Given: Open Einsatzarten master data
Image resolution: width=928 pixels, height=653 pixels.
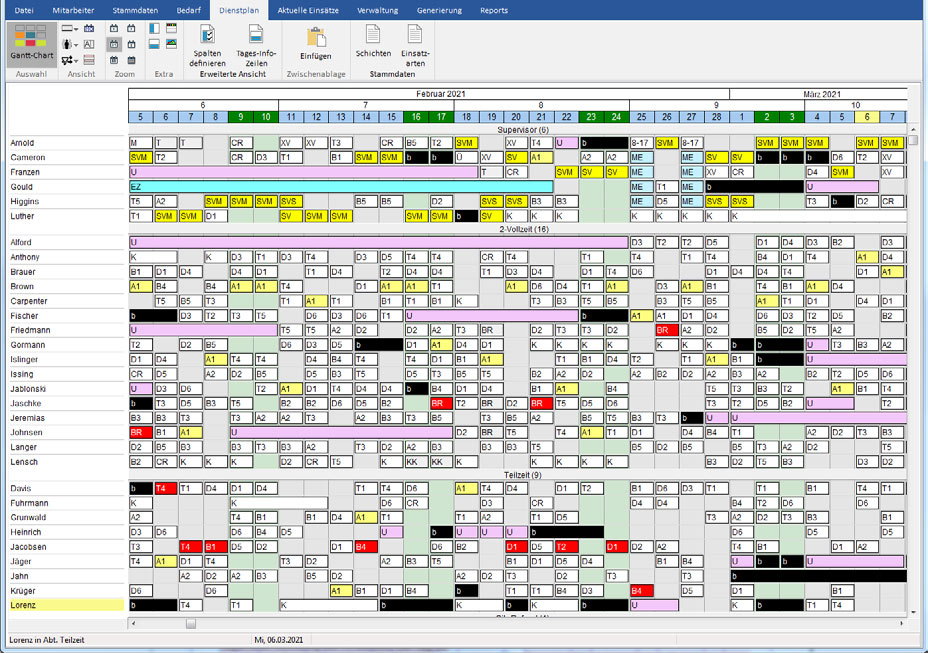Looking at the screenshot, I should 415,46.
